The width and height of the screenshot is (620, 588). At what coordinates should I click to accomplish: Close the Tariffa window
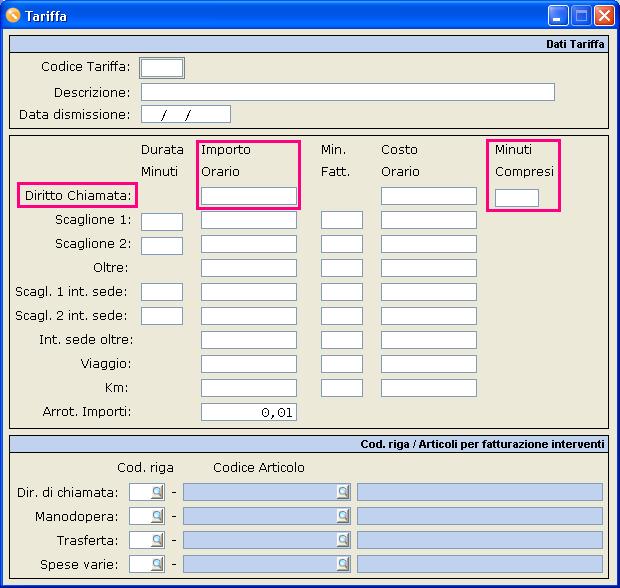coord(605,16)
